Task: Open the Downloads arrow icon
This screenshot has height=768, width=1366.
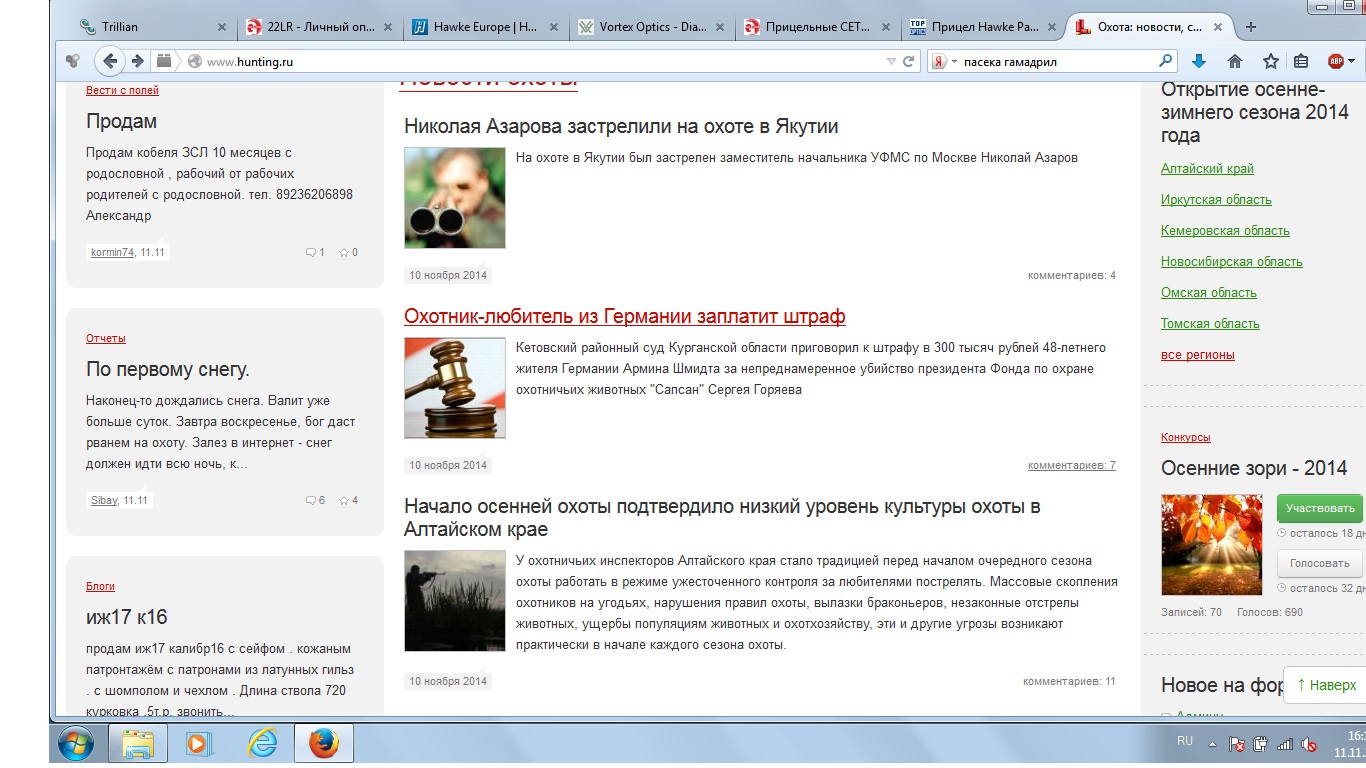Action: 1199,61
